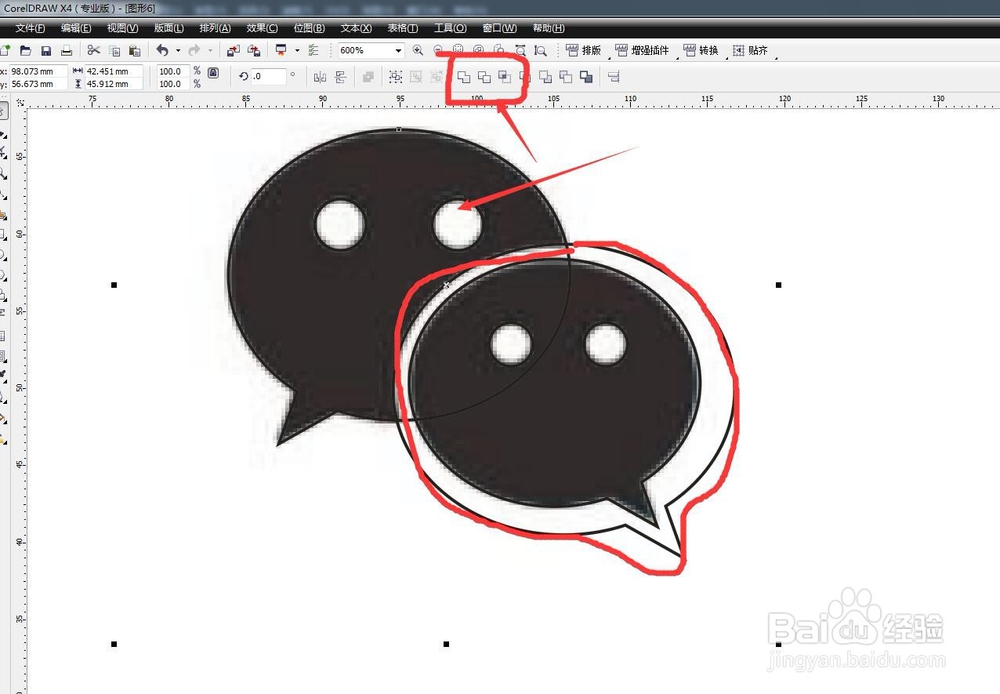Click the x position field 98.073 mm
Image resolution: width=1000 pixels, height=694 pixels.
[38, 71]
